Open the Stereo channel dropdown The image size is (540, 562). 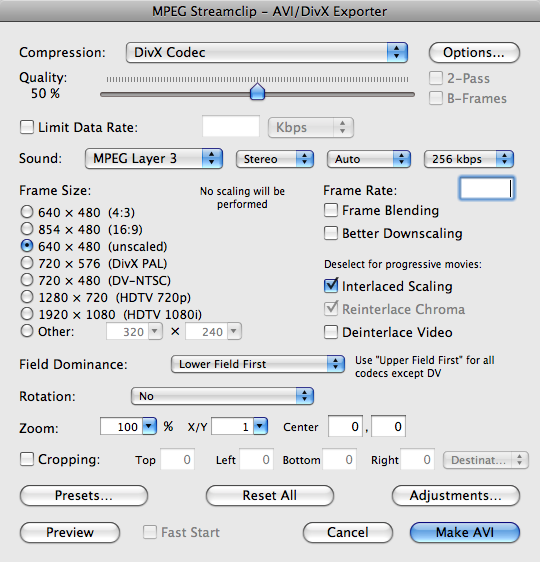[x=275, y=159]
